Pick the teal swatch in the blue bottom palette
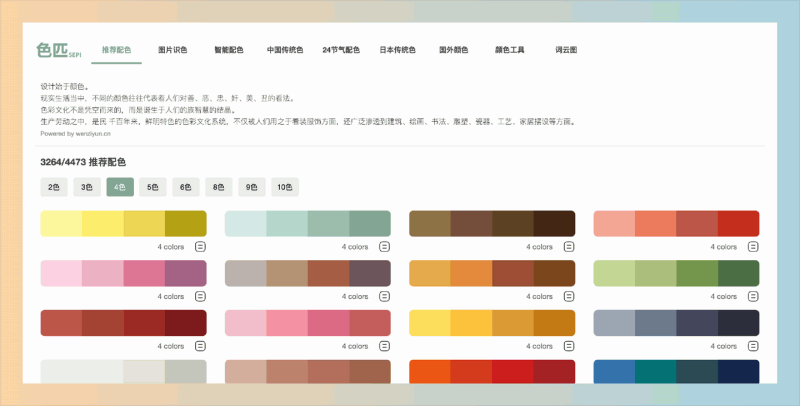 point(656,372)
